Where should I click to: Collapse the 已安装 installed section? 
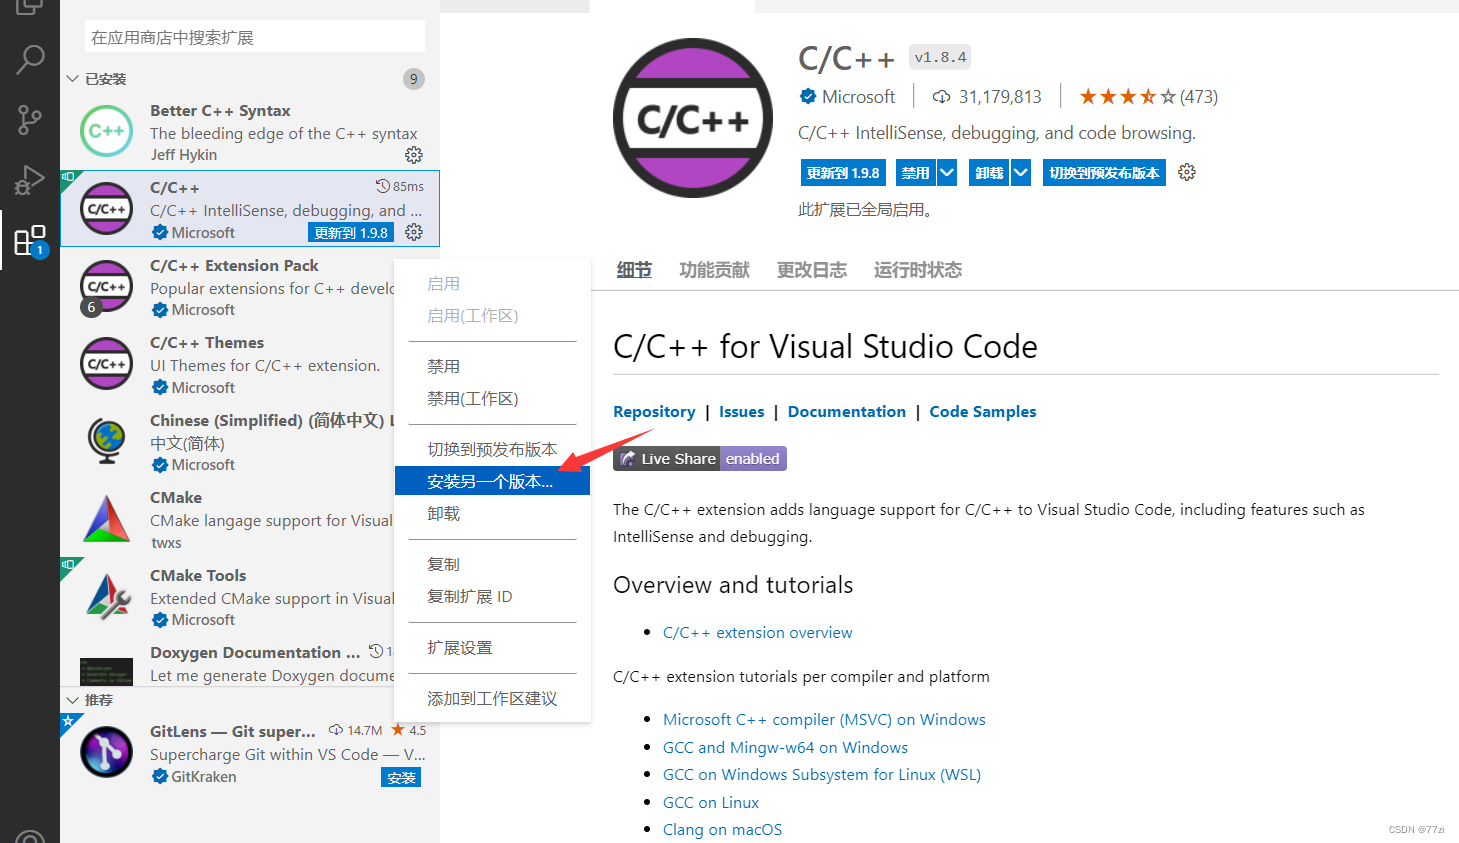tap(73, 79)
